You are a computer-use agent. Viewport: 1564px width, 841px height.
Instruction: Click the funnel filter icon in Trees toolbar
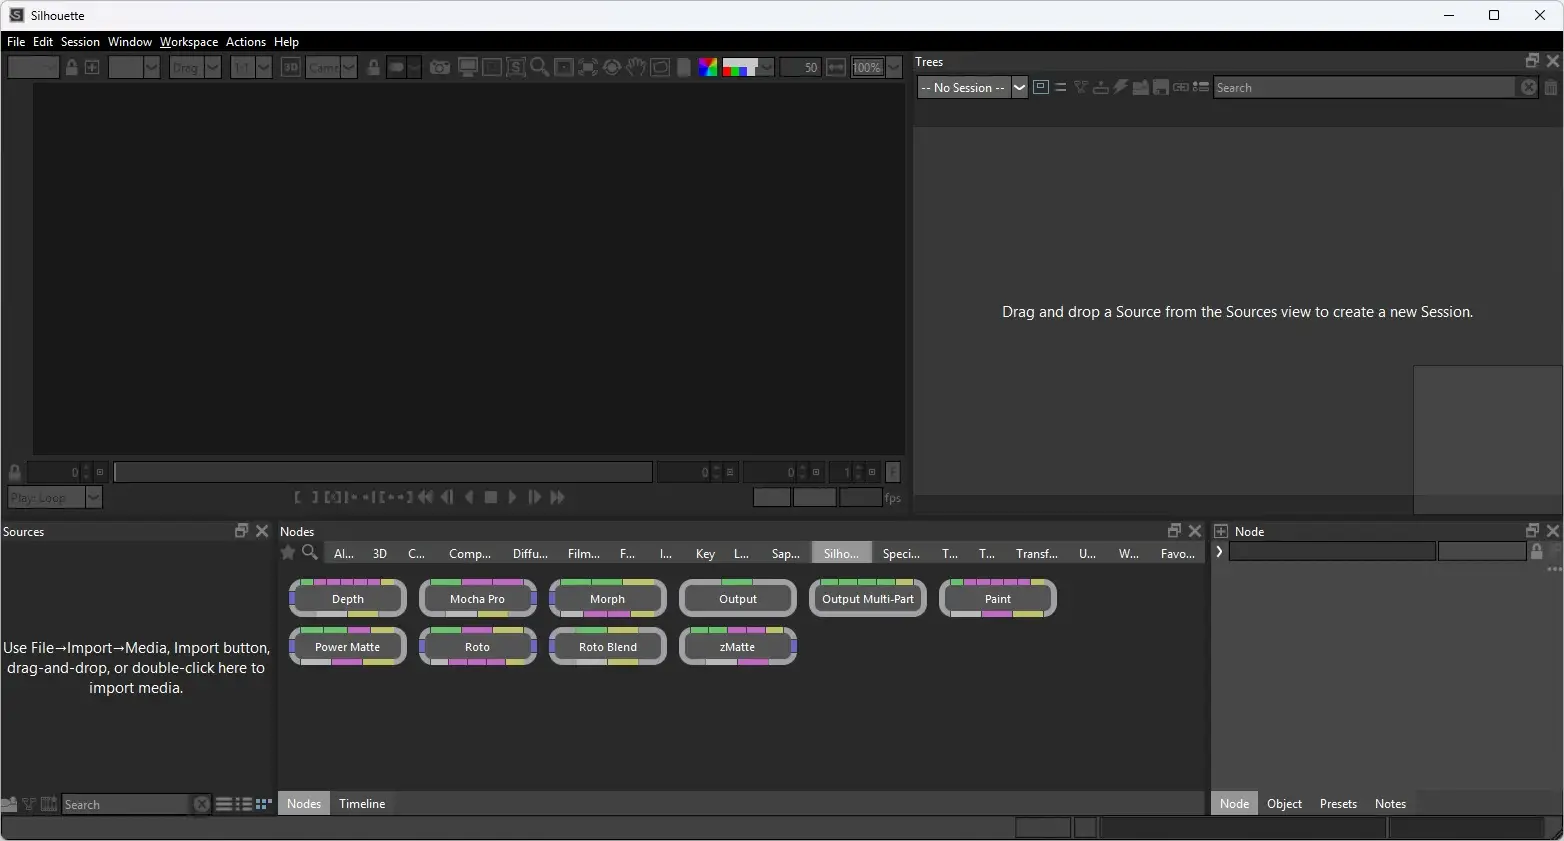pos(1081,87)
